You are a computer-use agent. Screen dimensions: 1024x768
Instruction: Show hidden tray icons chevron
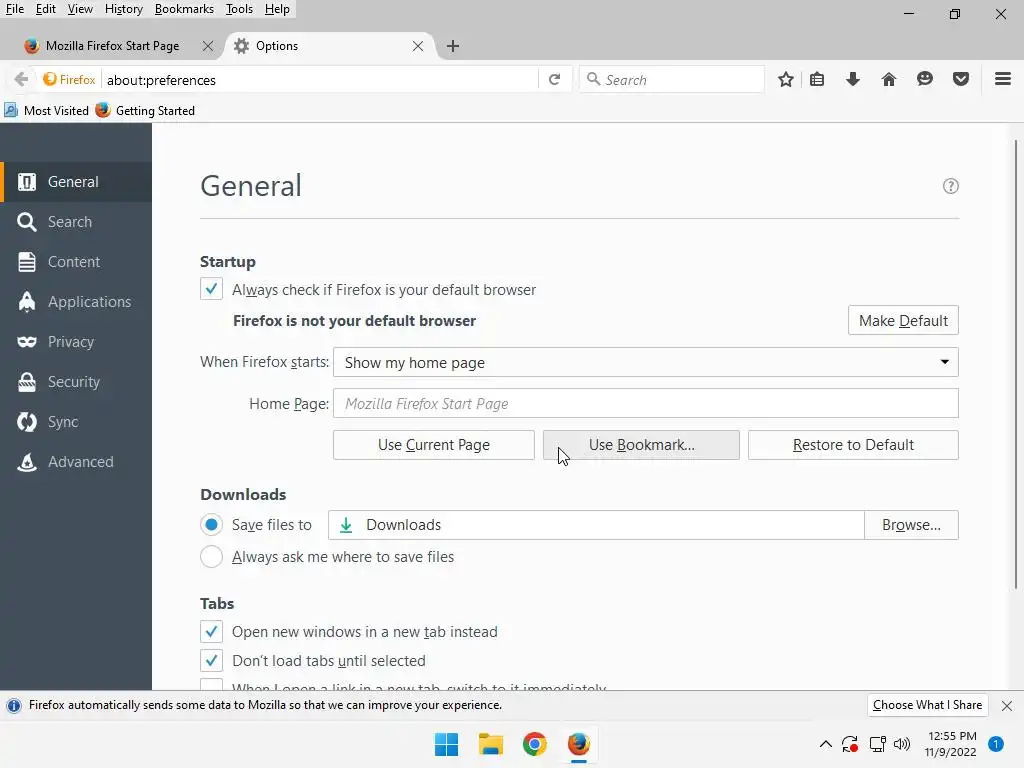point(825,744)
